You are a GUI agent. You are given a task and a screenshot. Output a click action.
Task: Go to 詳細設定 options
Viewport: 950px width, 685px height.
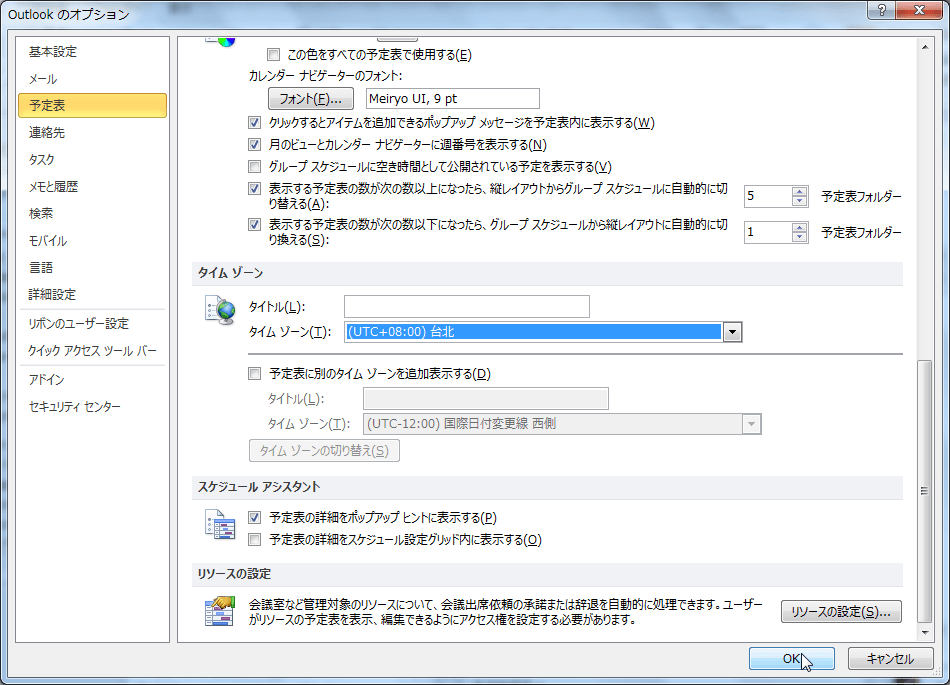(x=92, y=294)
